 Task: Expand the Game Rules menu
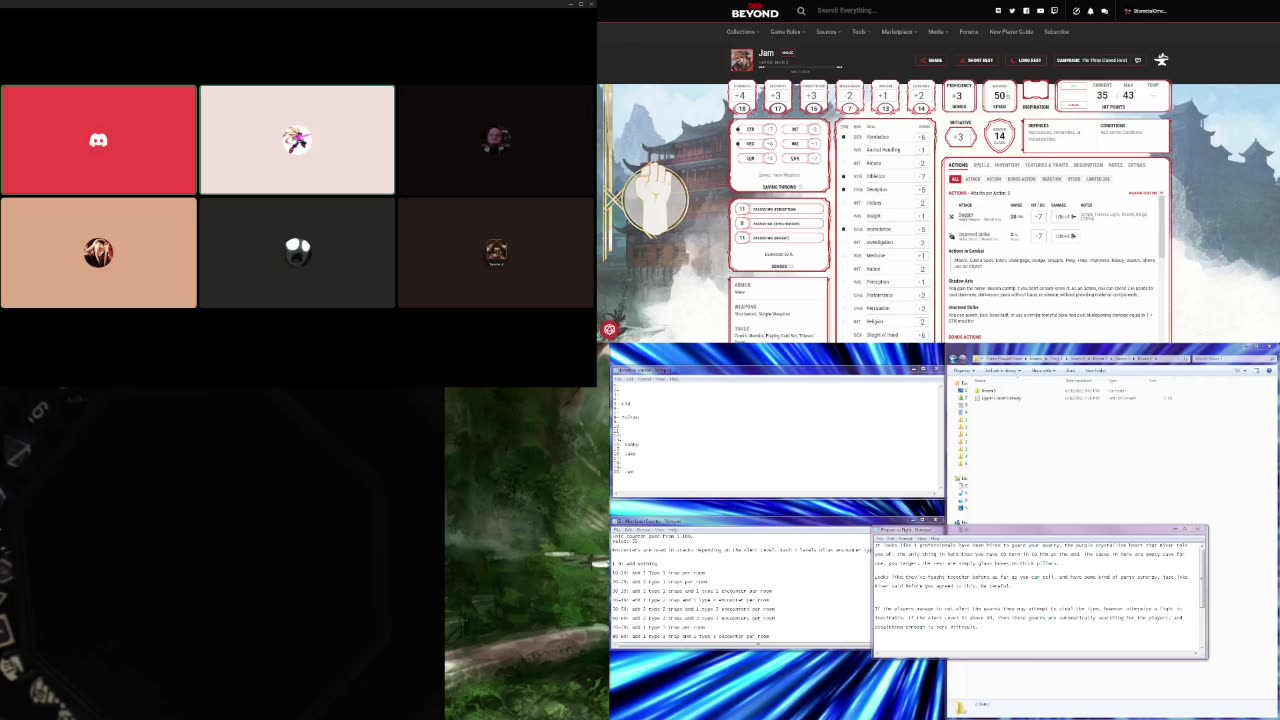pos(786,32)
